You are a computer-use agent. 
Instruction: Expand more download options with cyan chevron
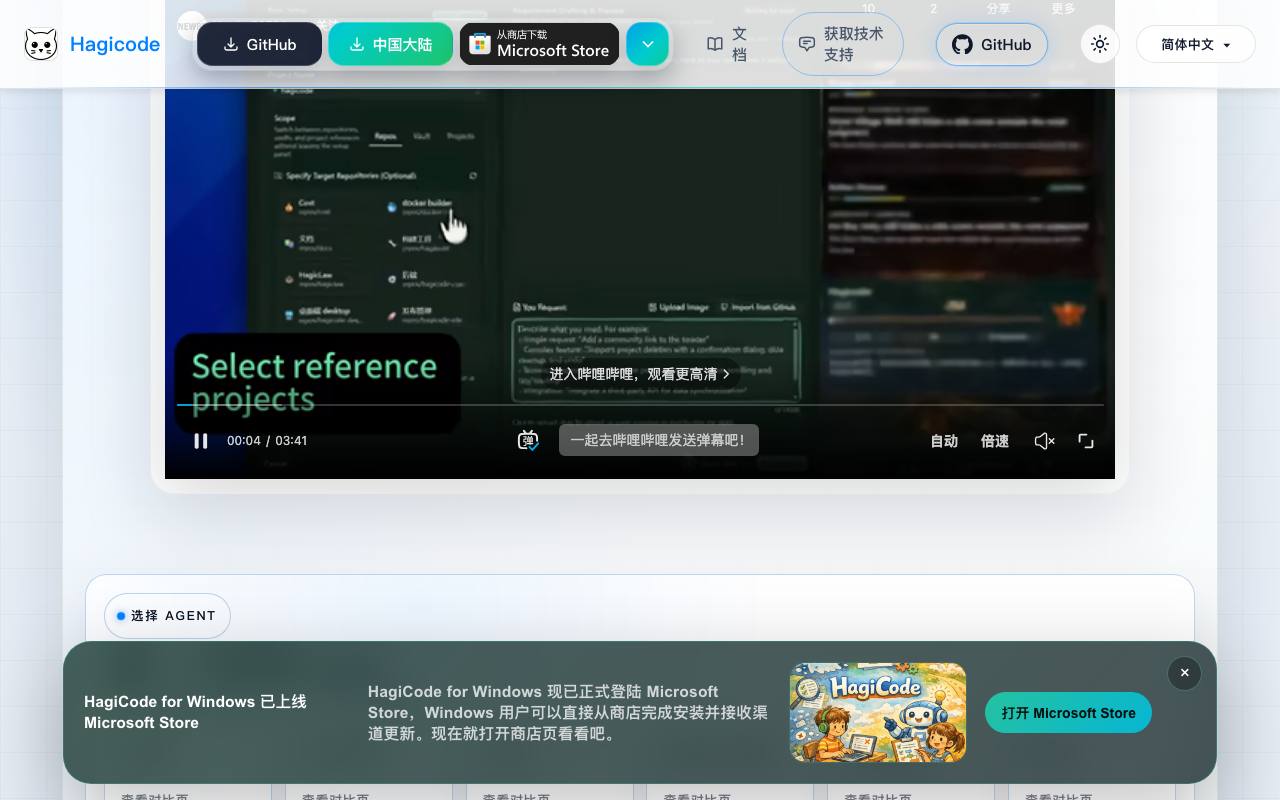point(648,45)
